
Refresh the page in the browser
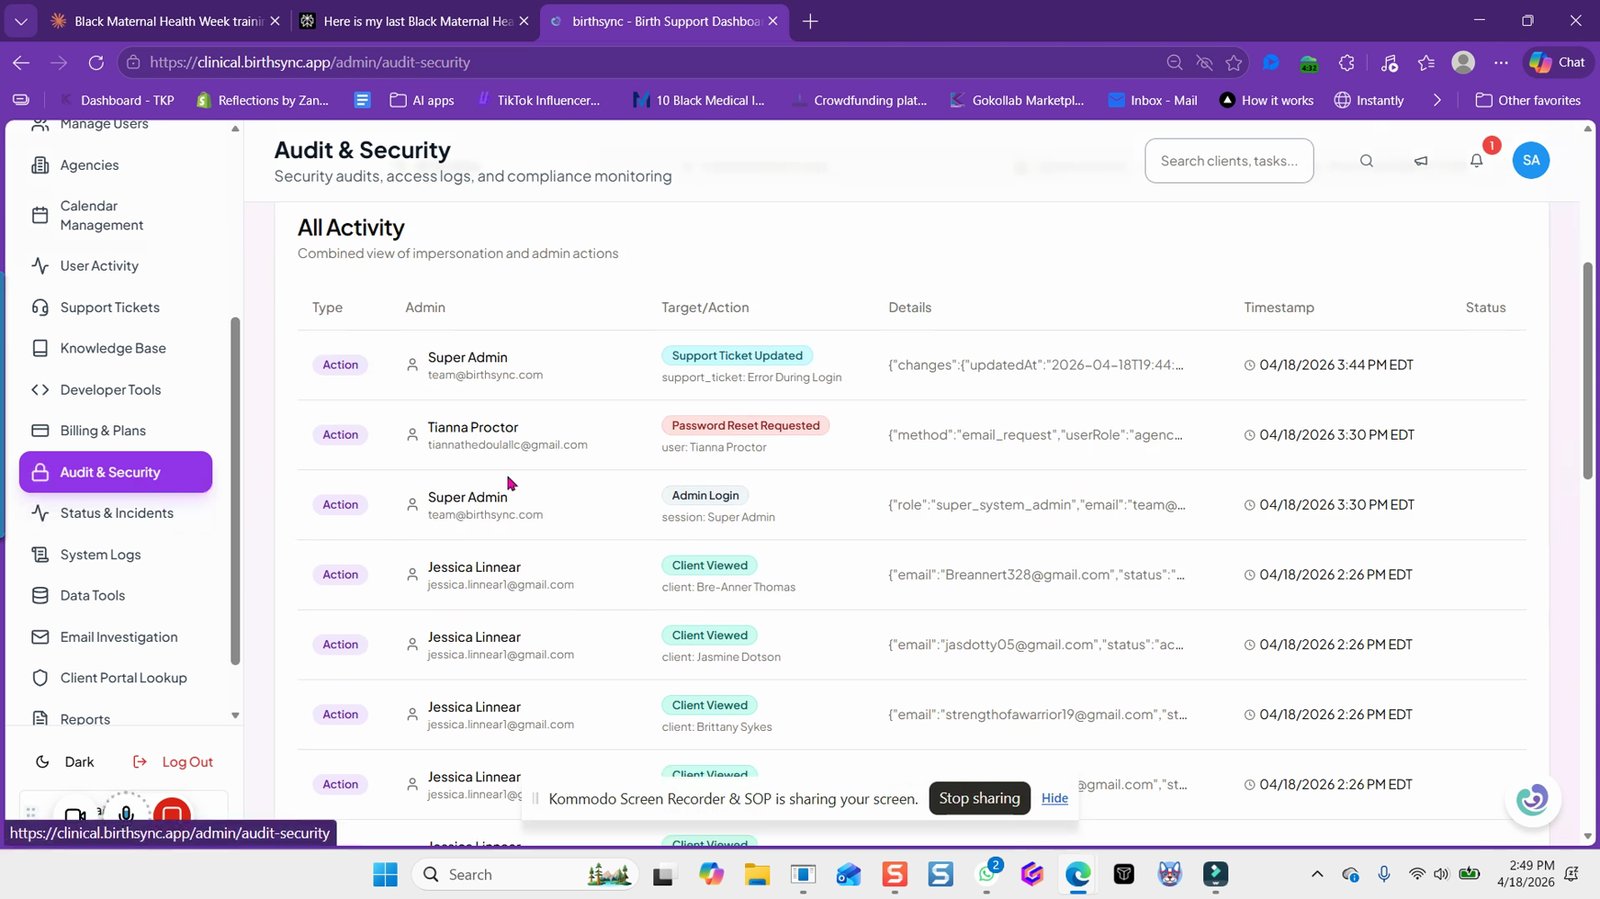pos(96,62)
